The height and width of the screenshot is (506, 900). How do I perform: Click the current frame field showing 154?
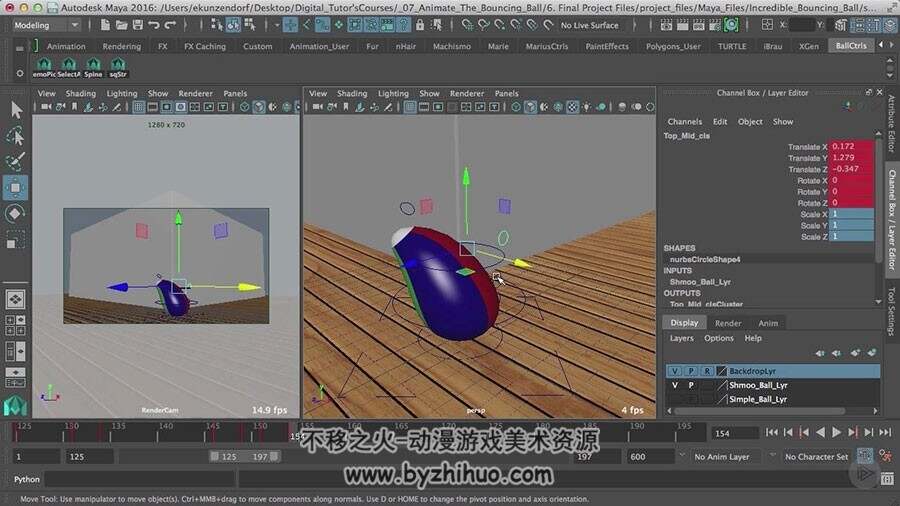734,434
